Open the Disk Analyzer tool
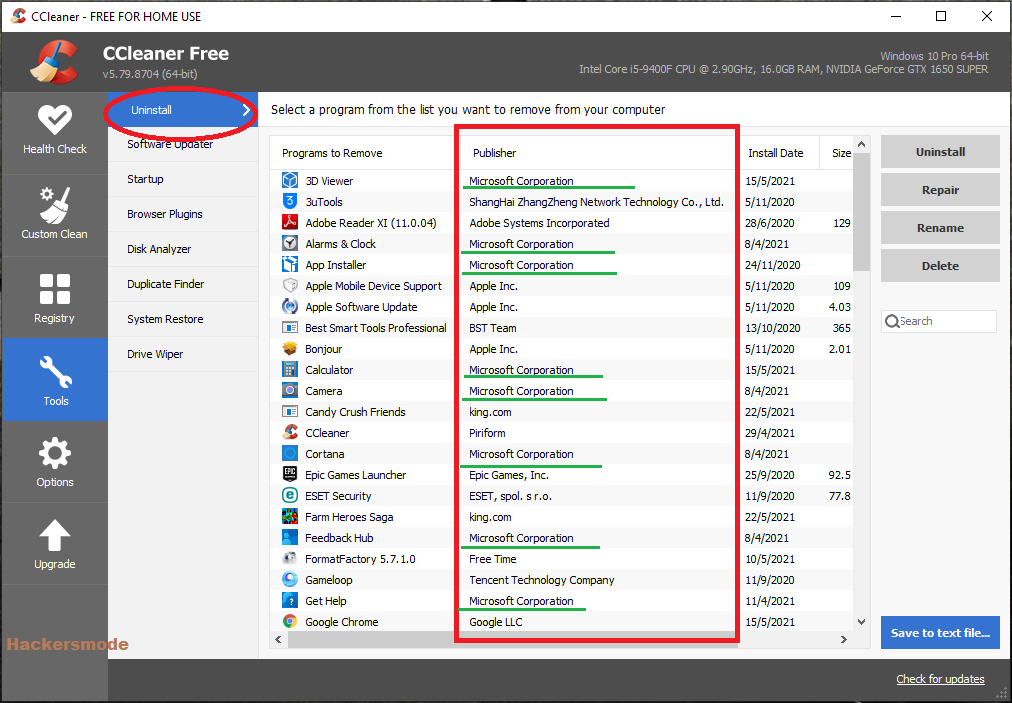The height and width of the screenshot is (703, 1012). click(183, 249)
